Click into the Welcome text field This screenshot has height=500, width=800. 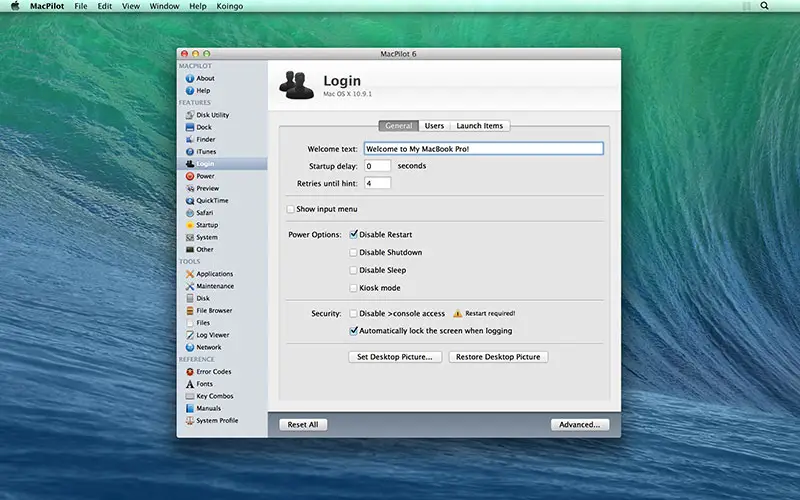tap(484, 148)
